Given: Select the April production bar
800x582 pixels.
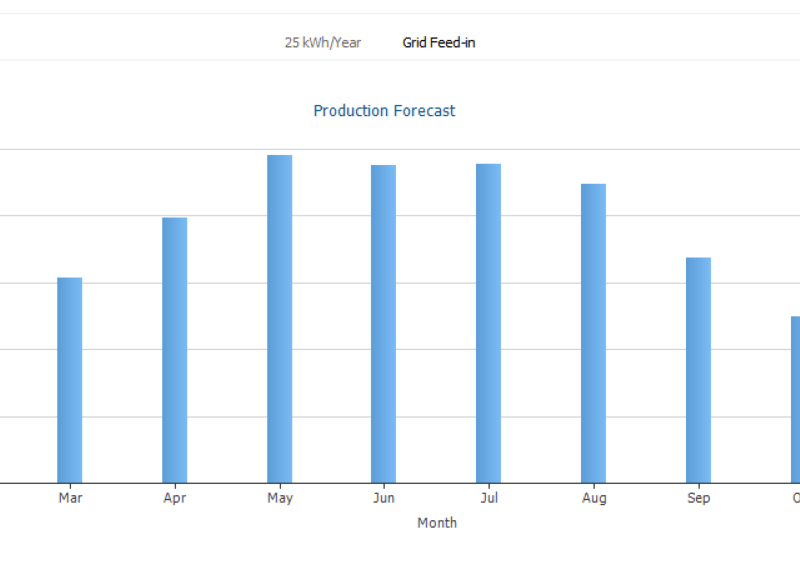Looking at the screenshot, I should tap(174, 350).
